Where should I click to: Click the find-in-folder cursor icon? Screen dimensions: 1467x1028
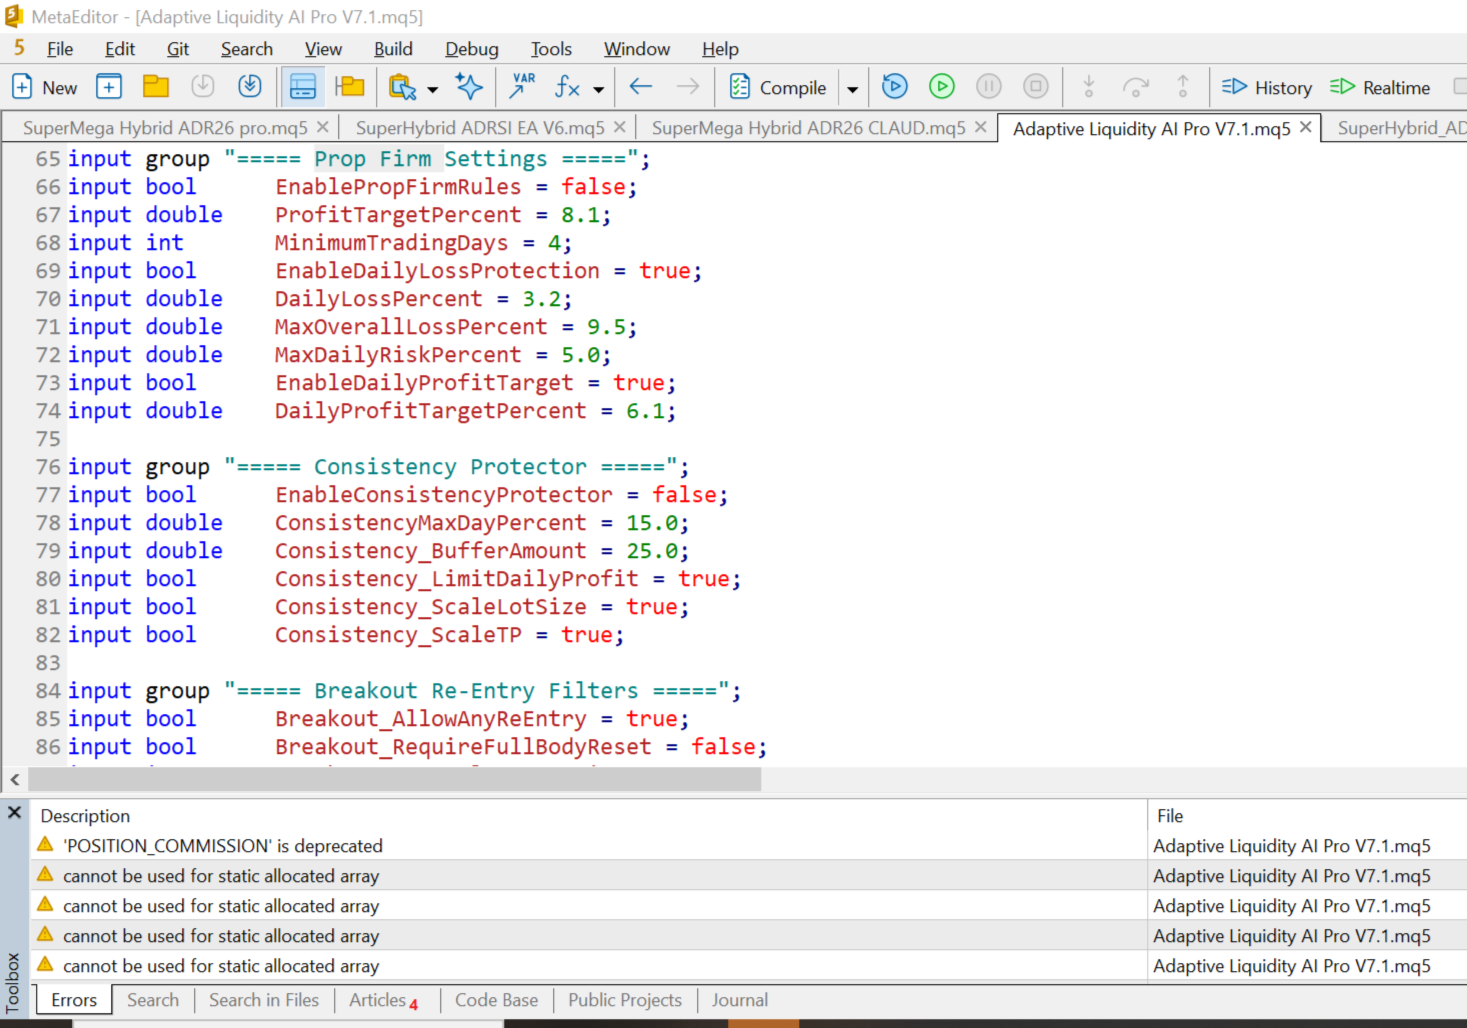point(402,87)
